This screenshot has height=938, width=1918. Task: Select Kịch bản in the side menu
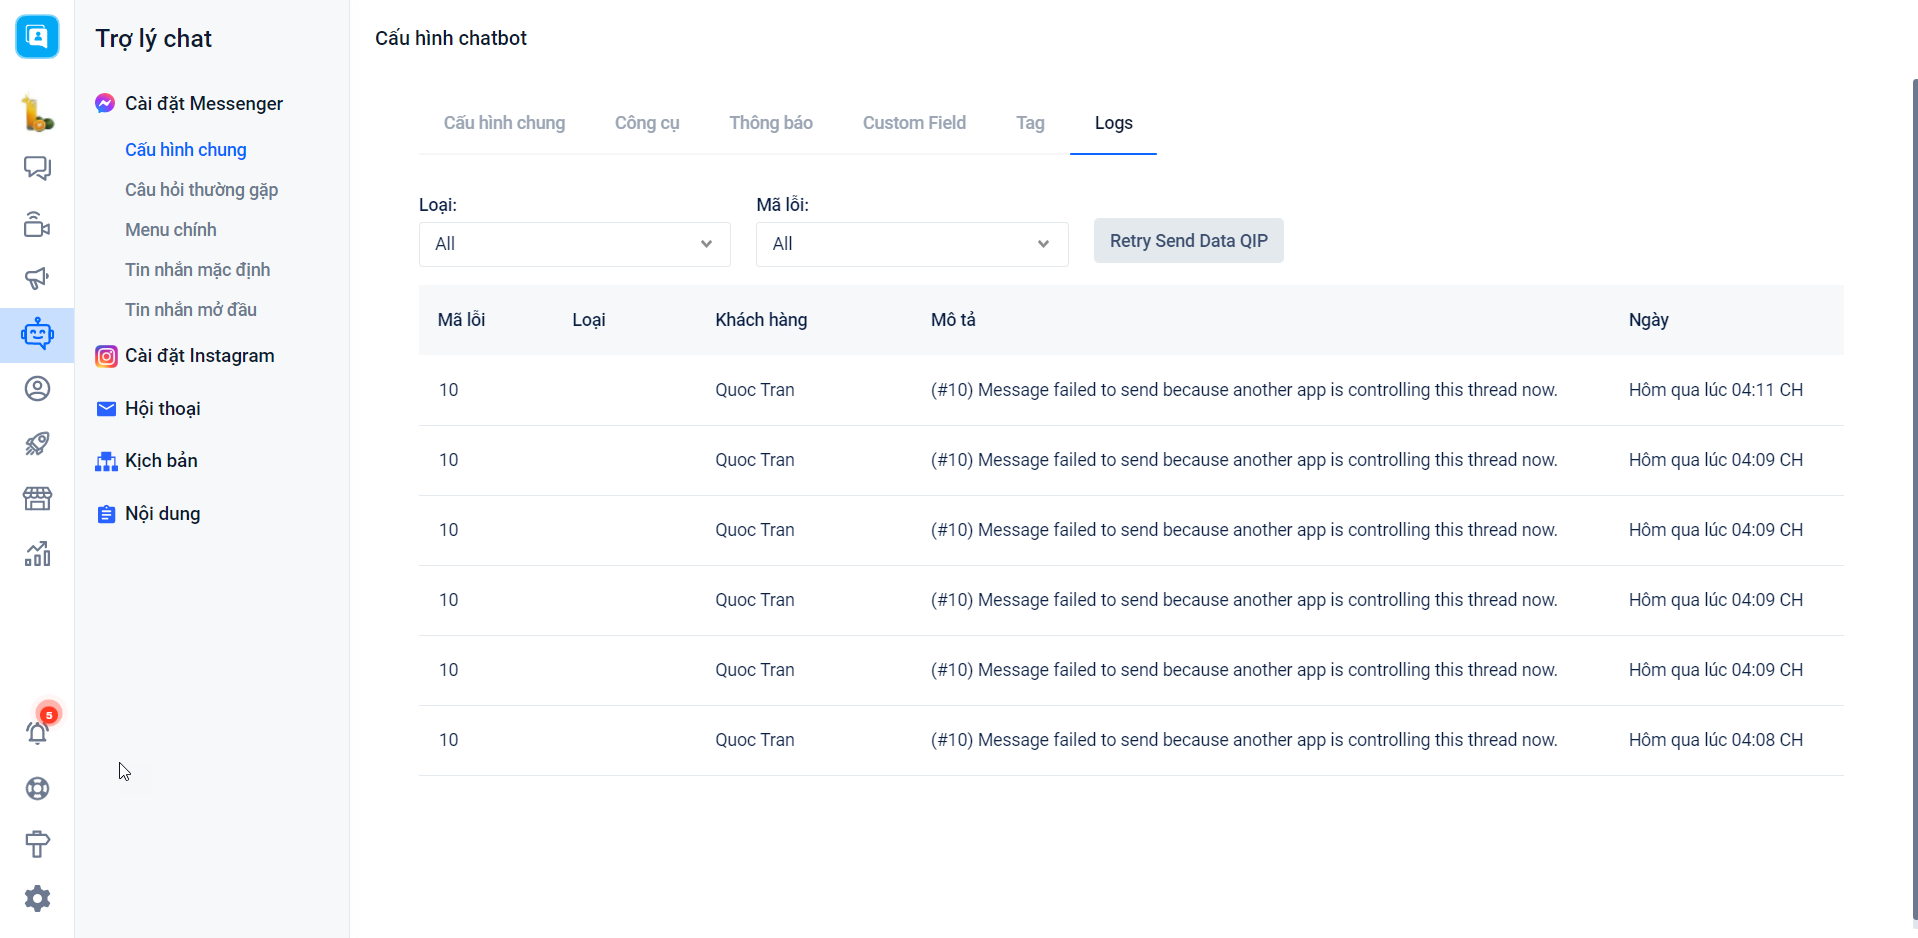[161, 461]
